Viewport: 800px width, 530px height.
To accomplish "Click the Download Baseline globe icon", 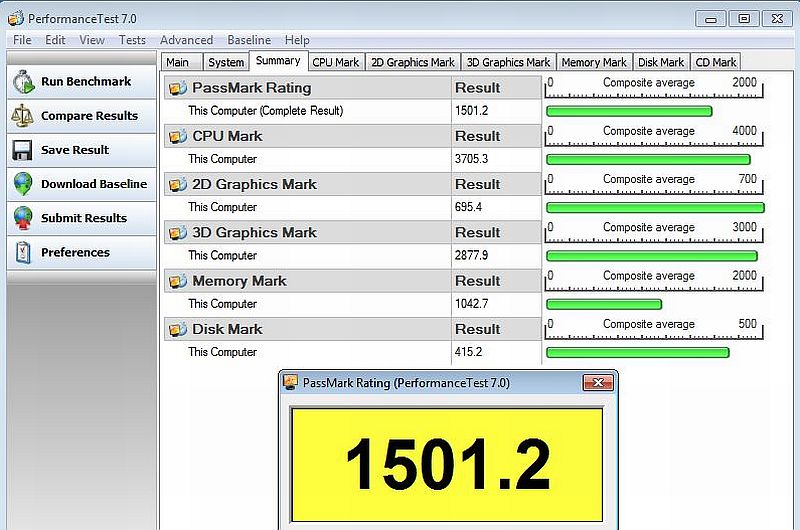I will [23, 184].
